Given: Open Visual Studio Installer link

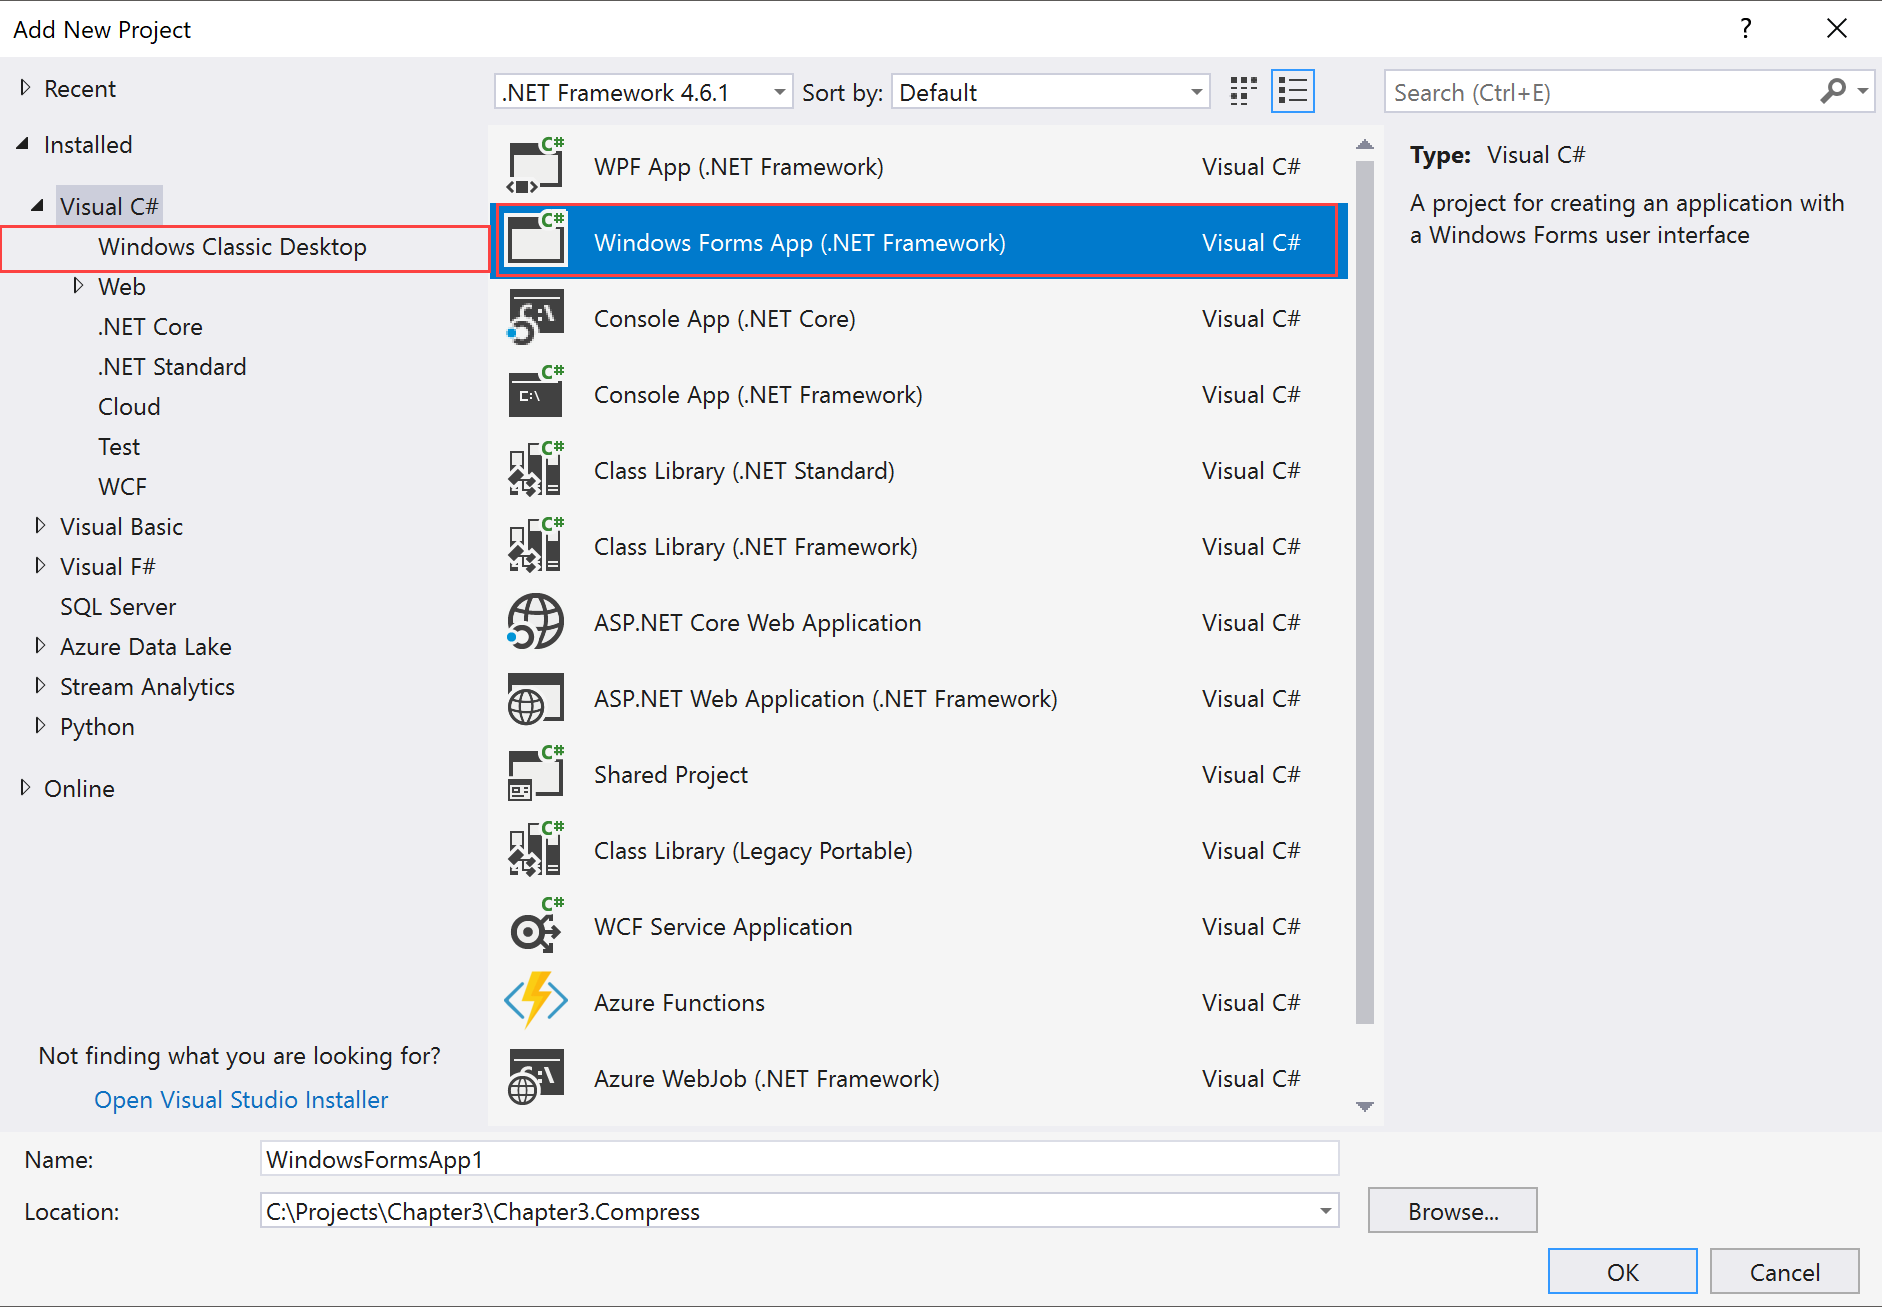Looking at the screenshot, I should (241, 1099).
